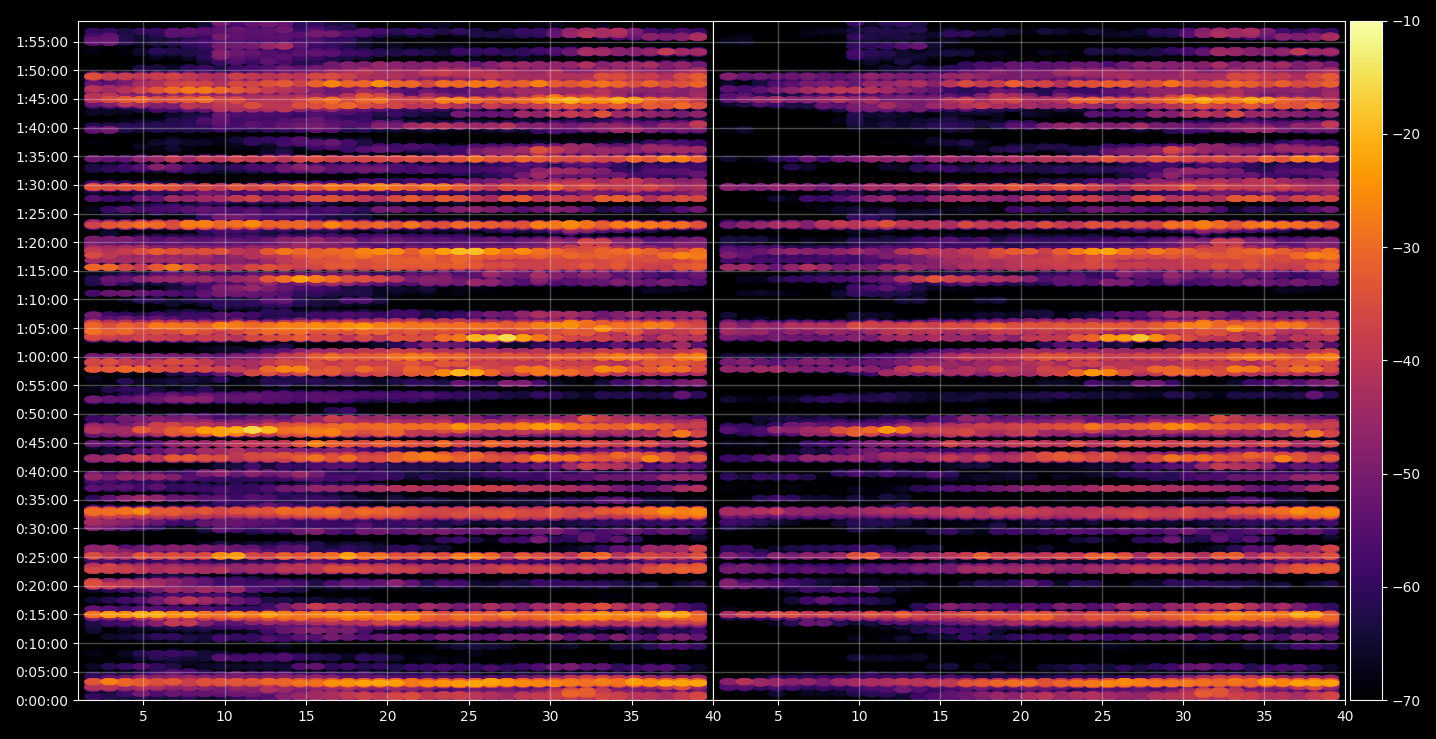Click x-axis label 10 under the left panel
1436x739 pixels.
click(224, 717)
